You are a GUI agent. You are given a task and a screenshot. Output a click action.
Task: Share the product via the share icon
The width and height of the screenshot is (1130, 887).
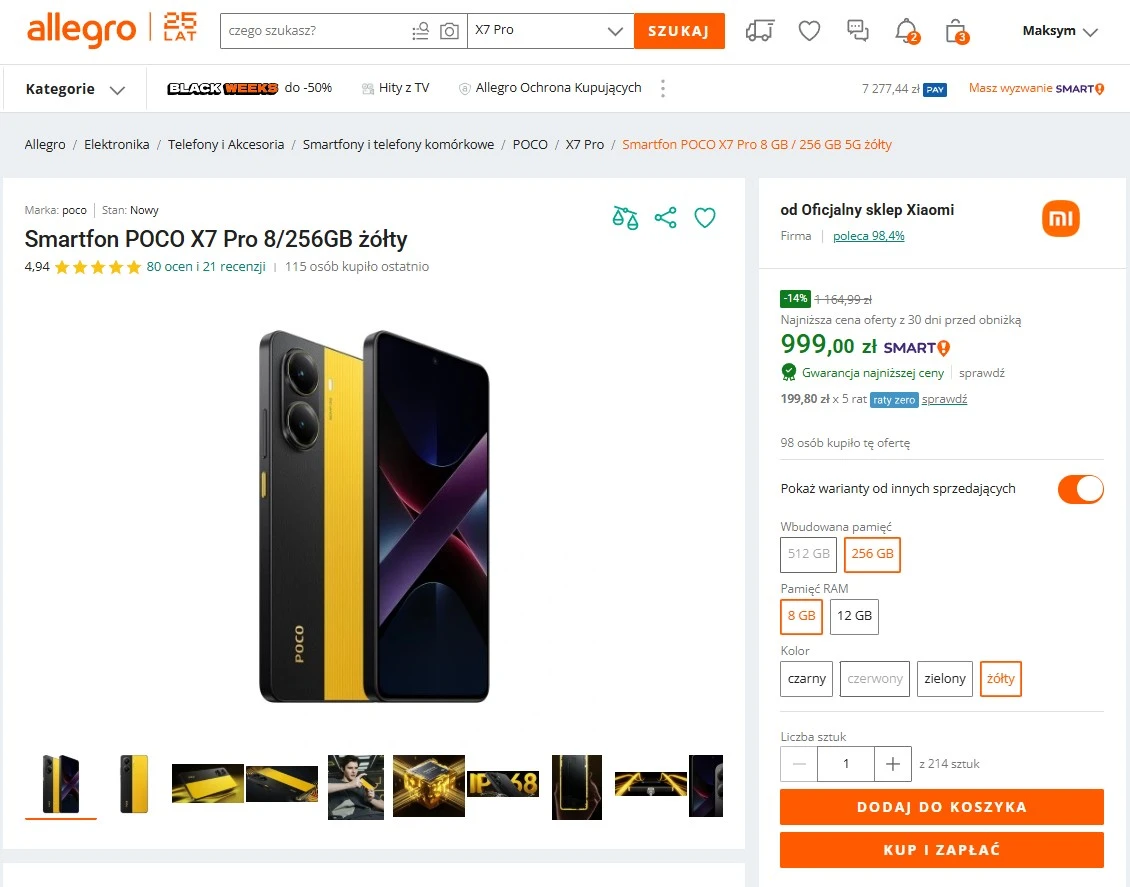coord(665,217)
